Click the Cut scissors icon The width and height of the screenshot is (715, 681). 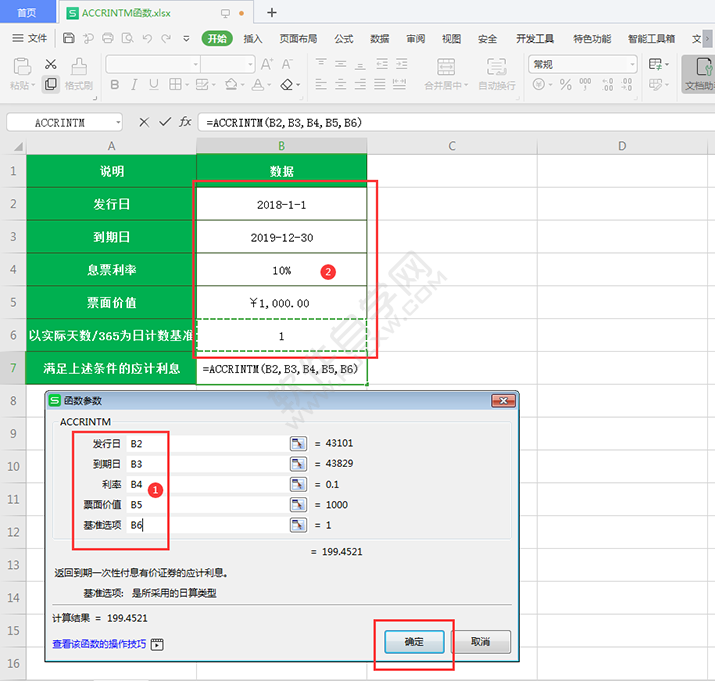pos(51,64)
